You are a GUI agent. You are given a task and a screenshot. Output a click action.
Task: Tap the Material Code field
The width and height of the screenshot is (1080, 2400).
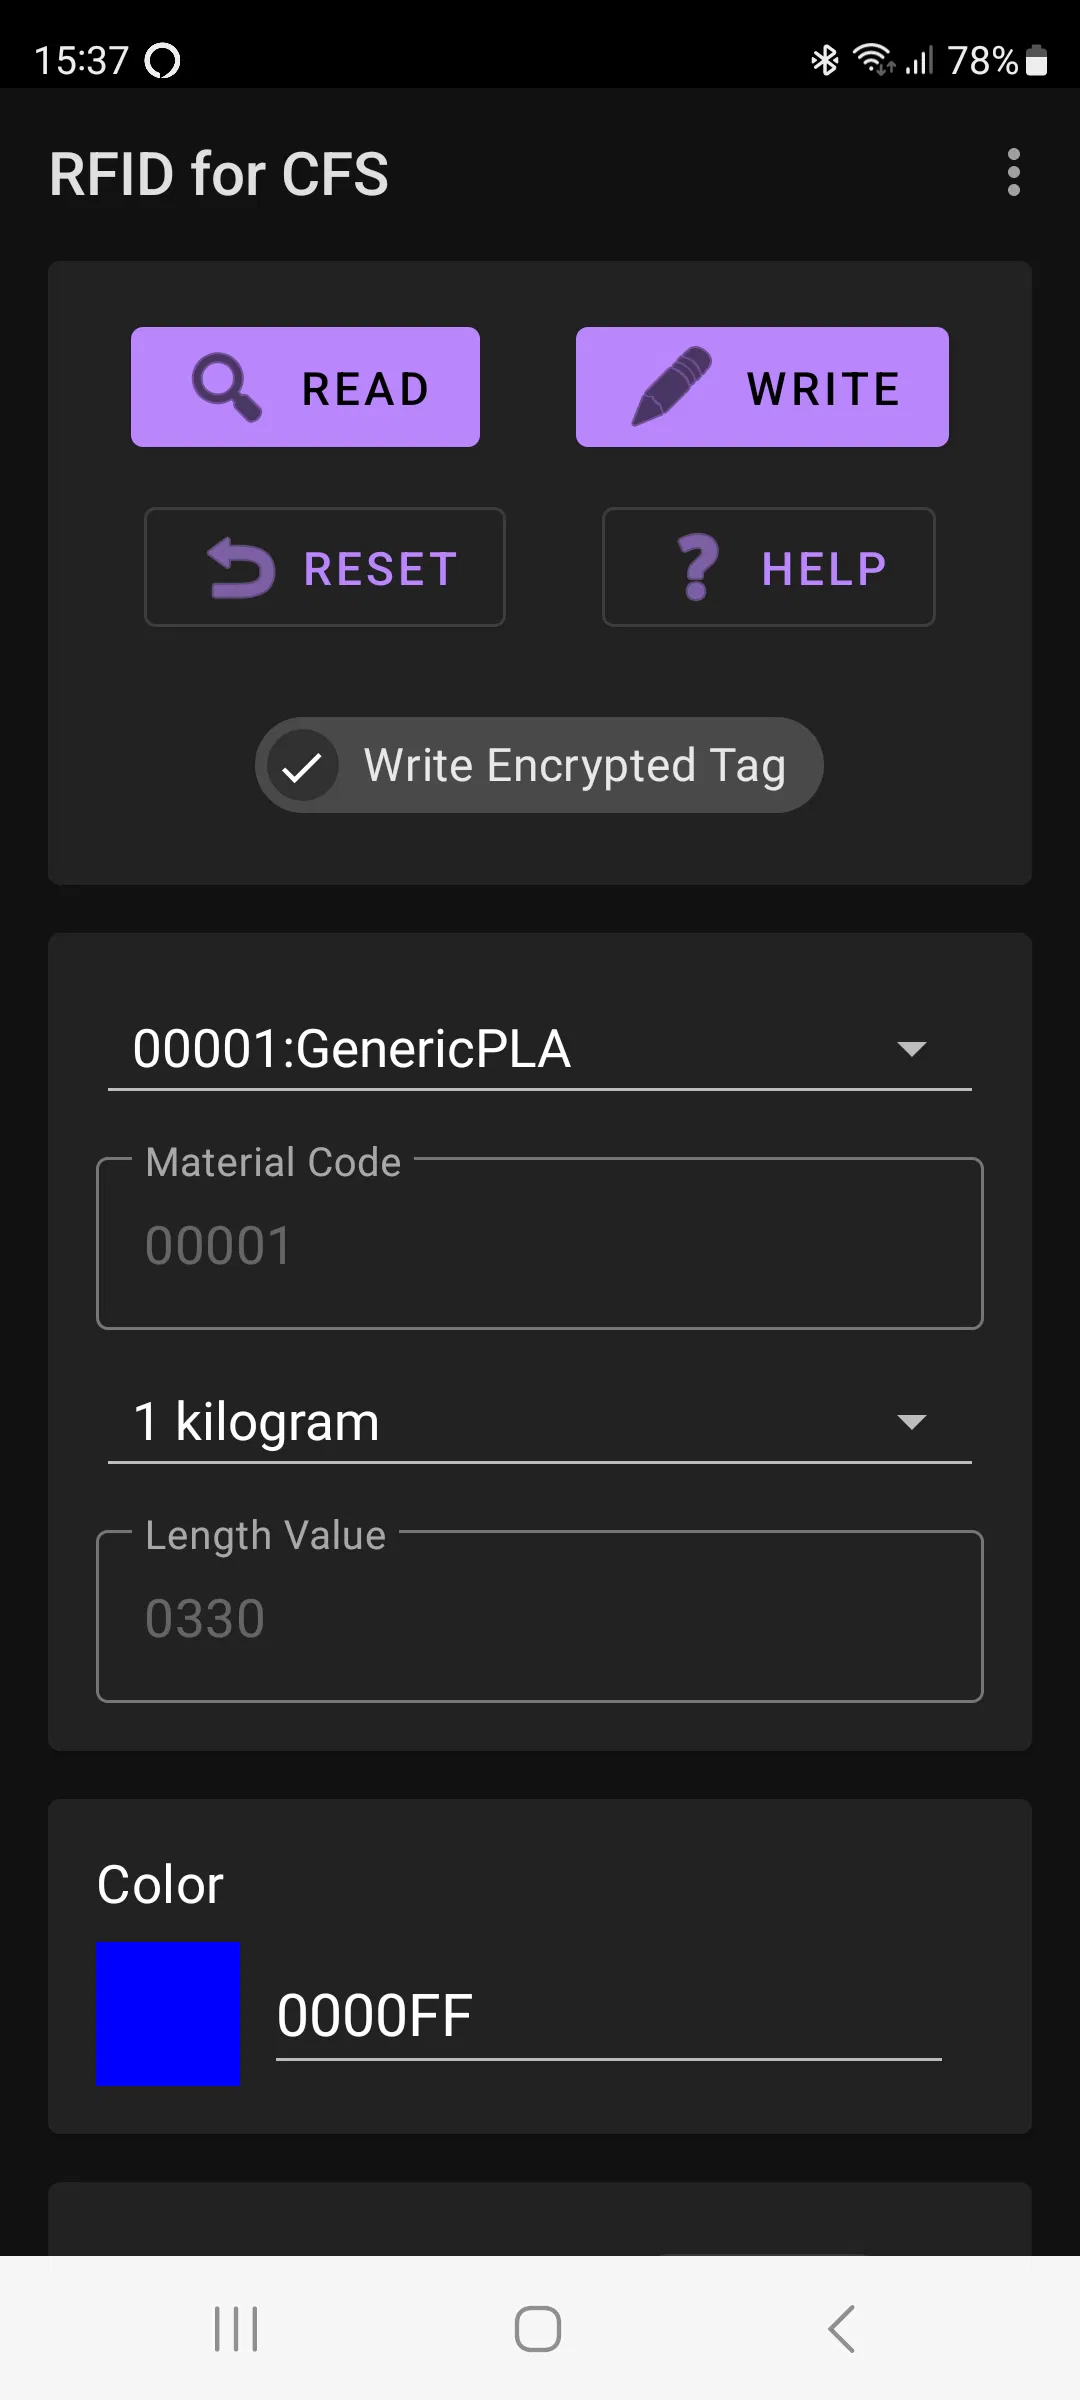[x=540, y=1245]
